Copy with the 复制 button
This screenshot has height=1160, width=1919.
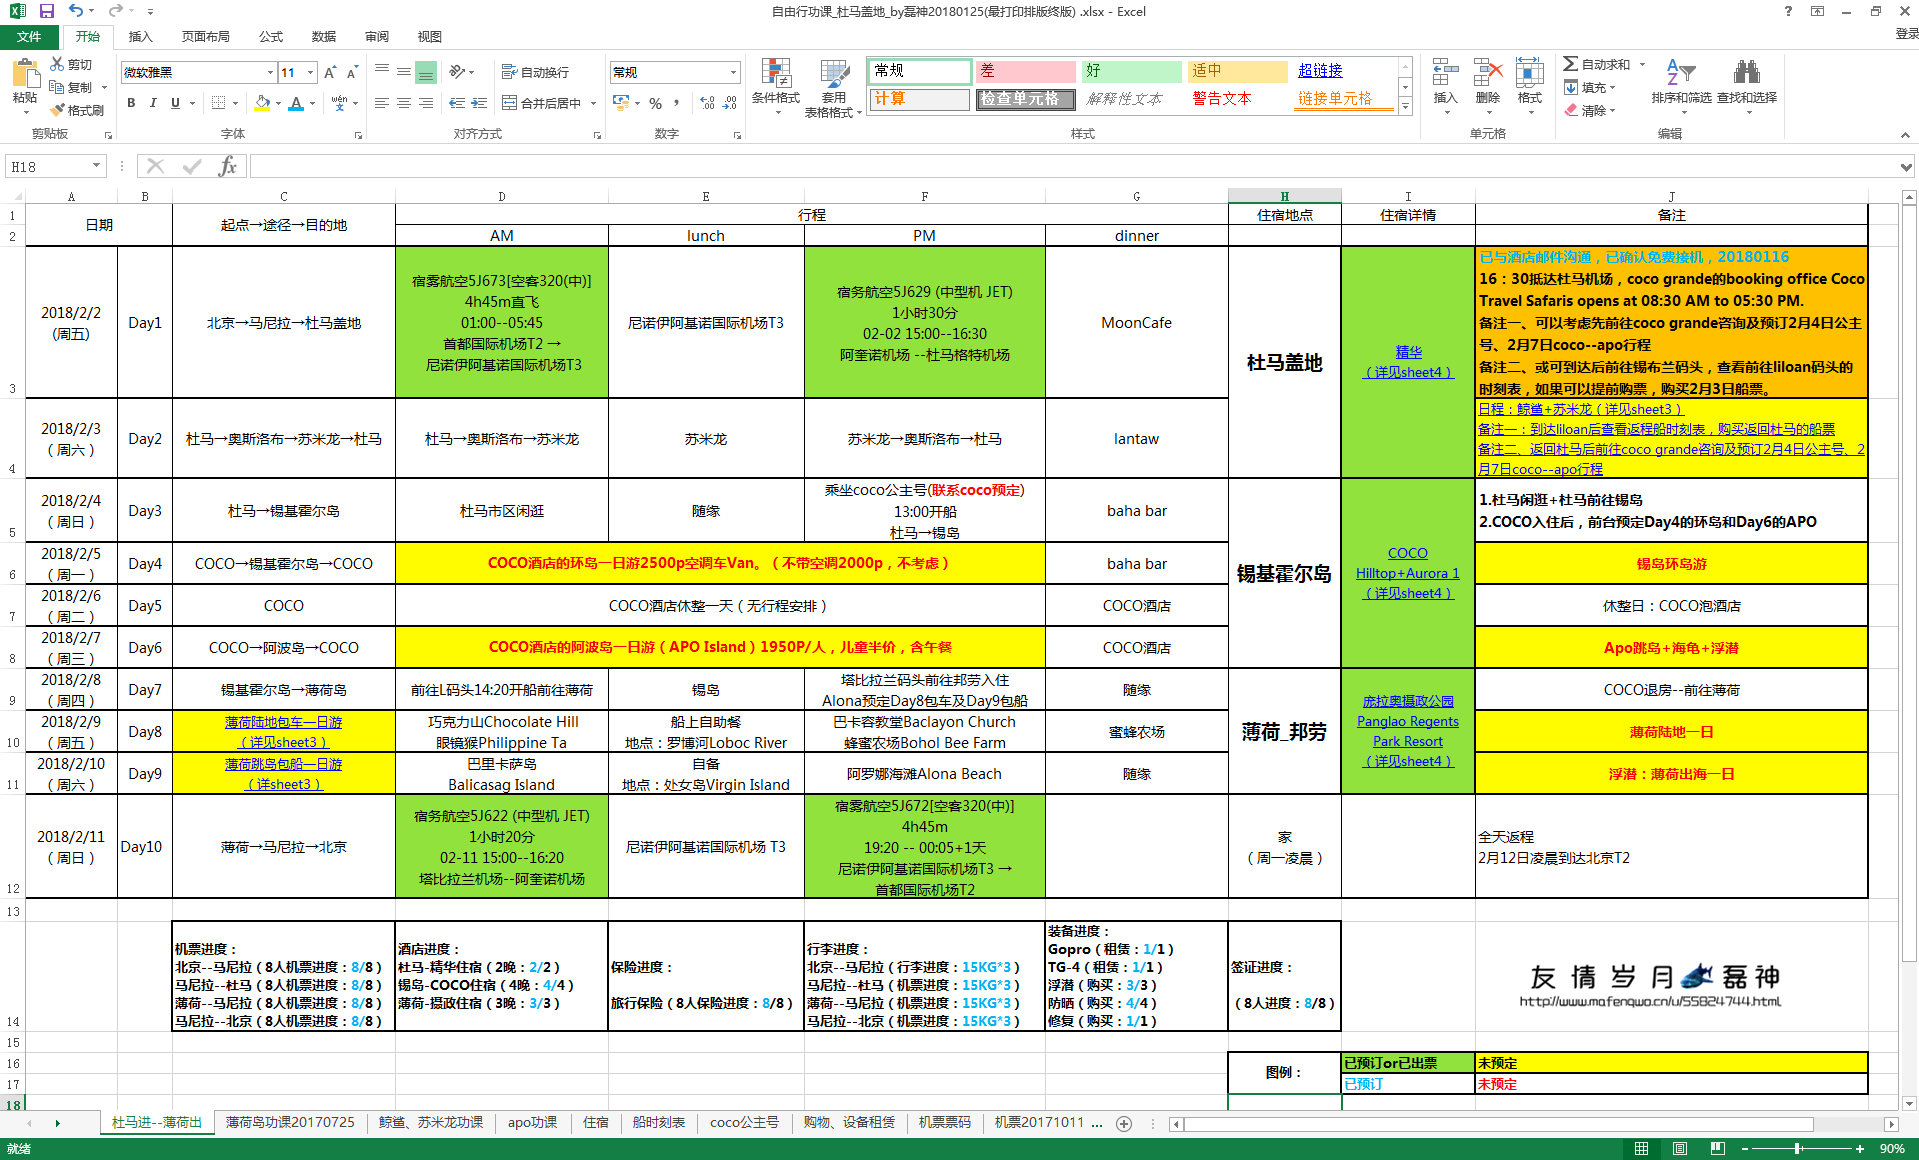(x=71, y=87)
